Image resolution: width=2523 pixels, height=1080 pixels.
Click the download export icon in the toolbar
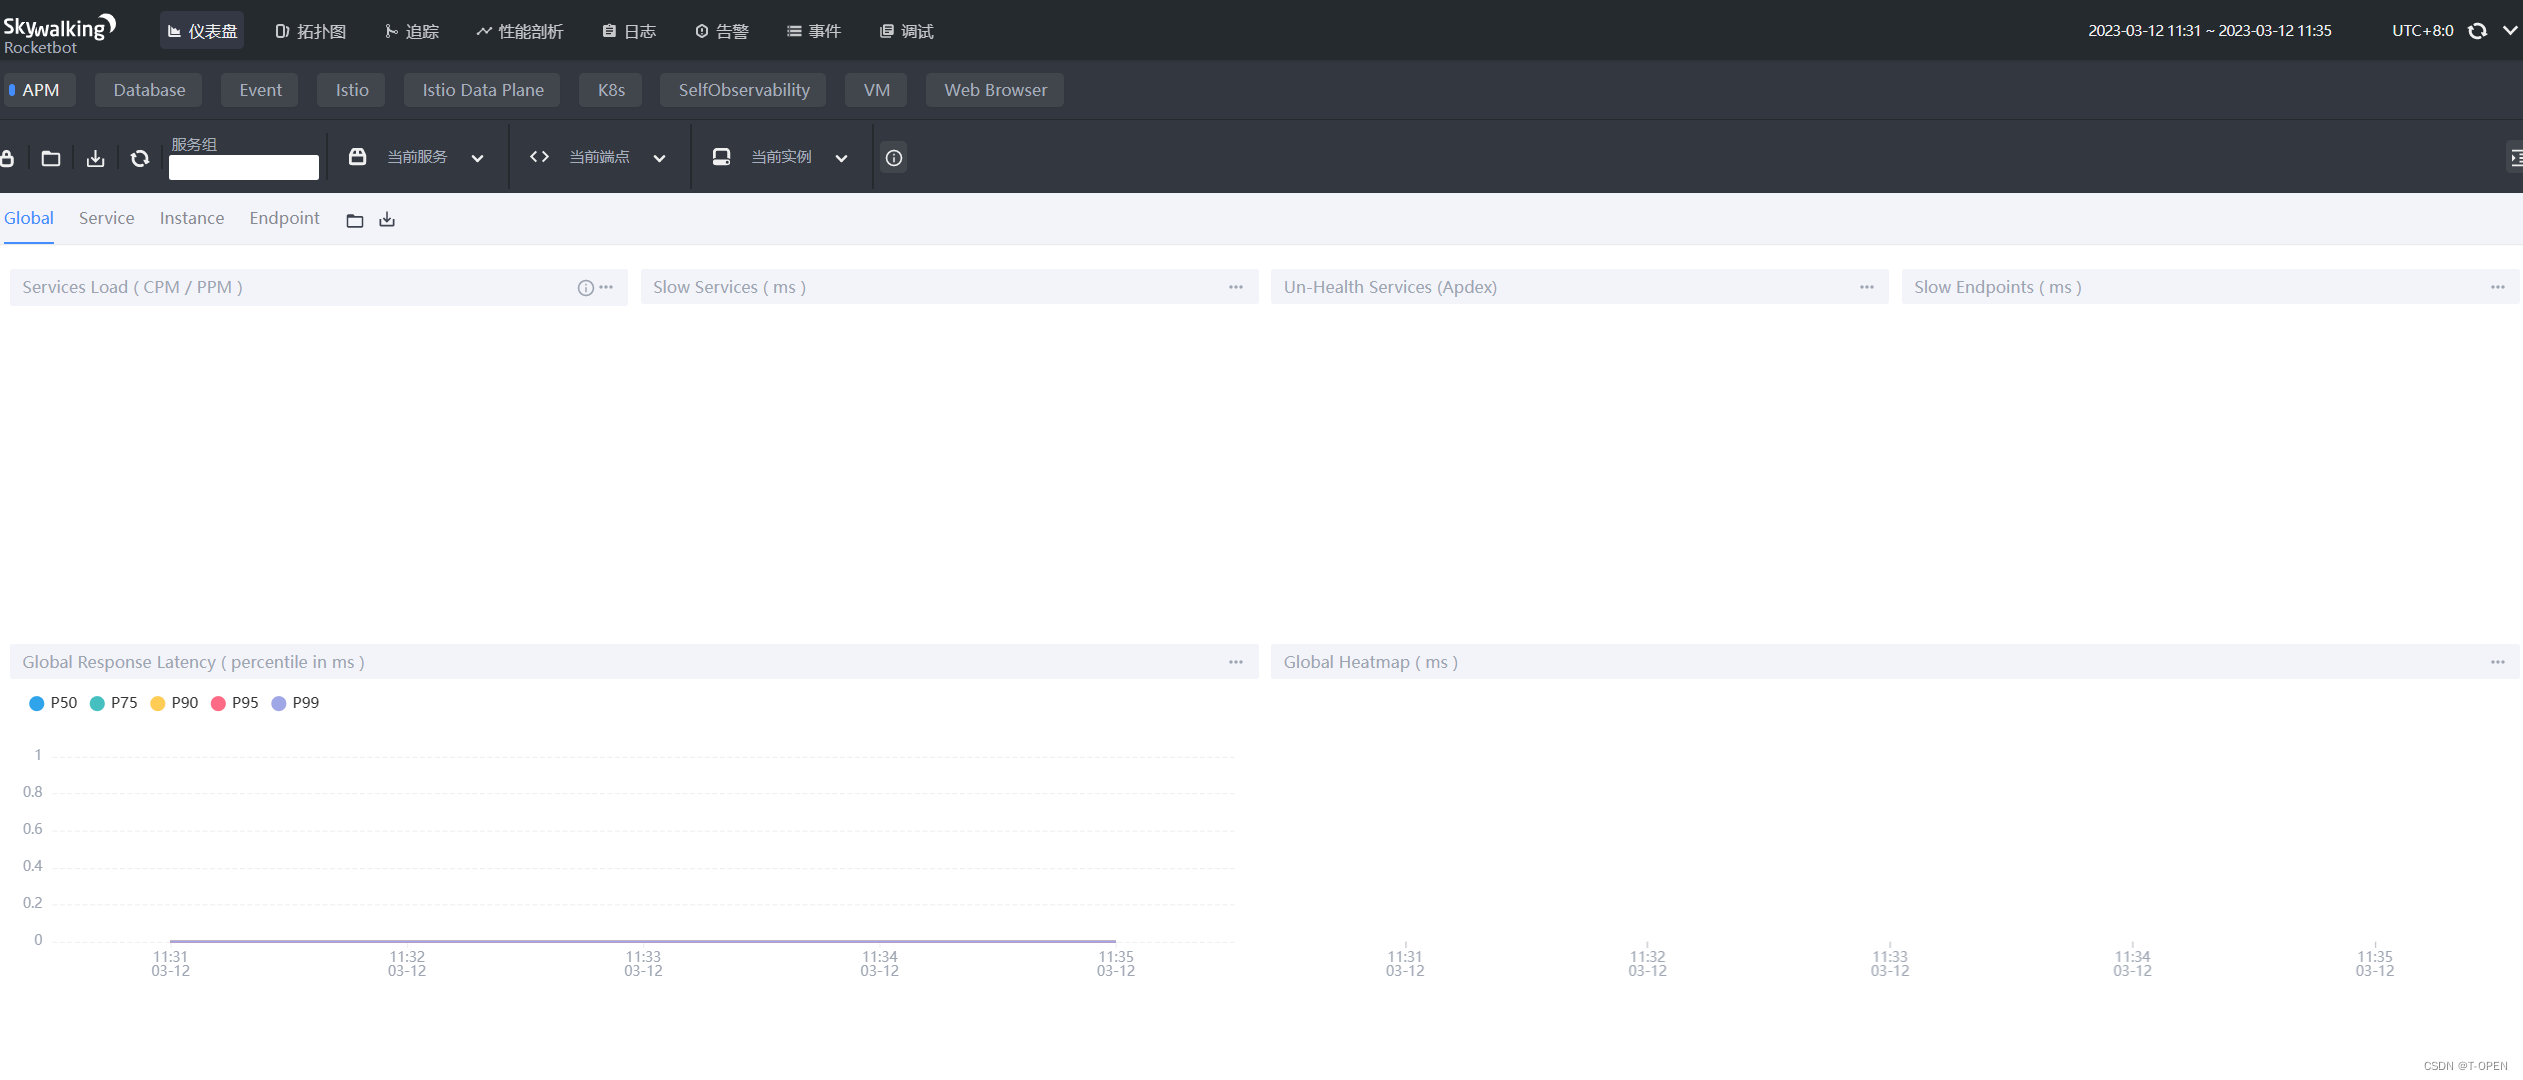[x=95, y=158]
